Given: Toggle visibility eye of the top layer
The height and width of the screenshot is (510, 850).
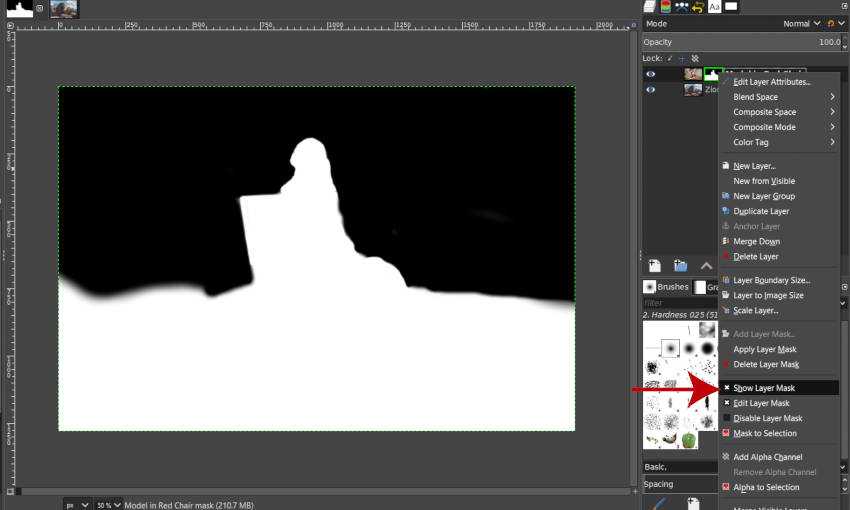Looking at the screenshot, I should pos(651,74).
